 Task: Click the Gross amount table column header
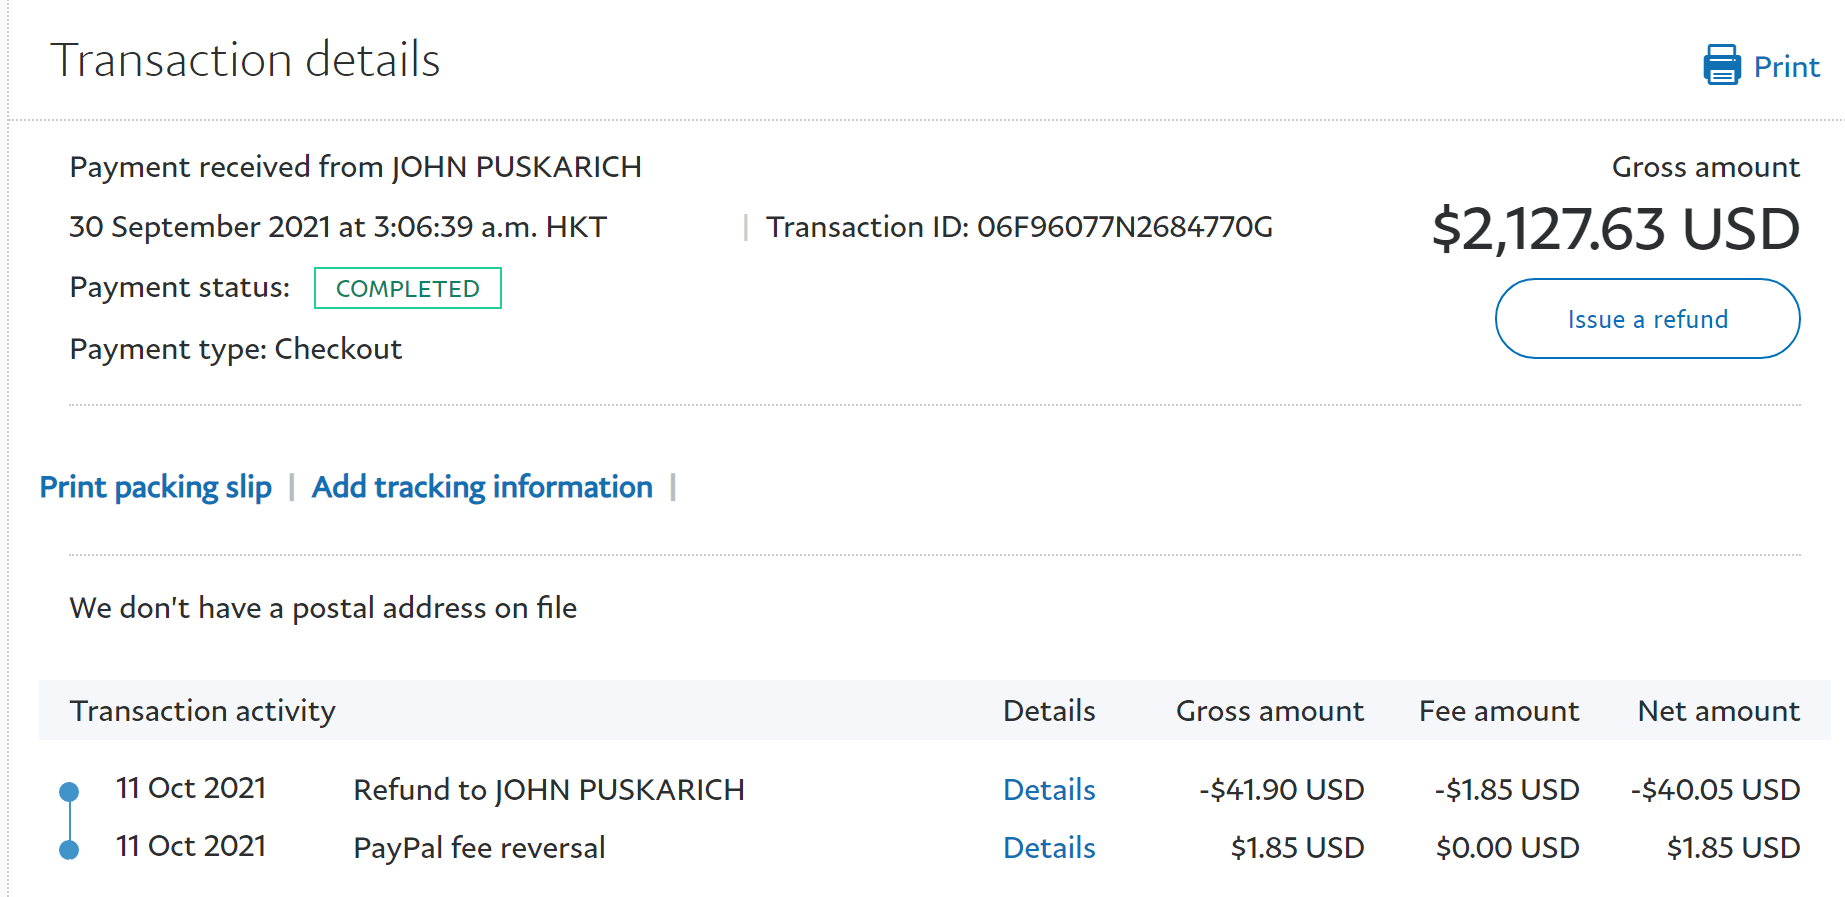coord(1269,711)
